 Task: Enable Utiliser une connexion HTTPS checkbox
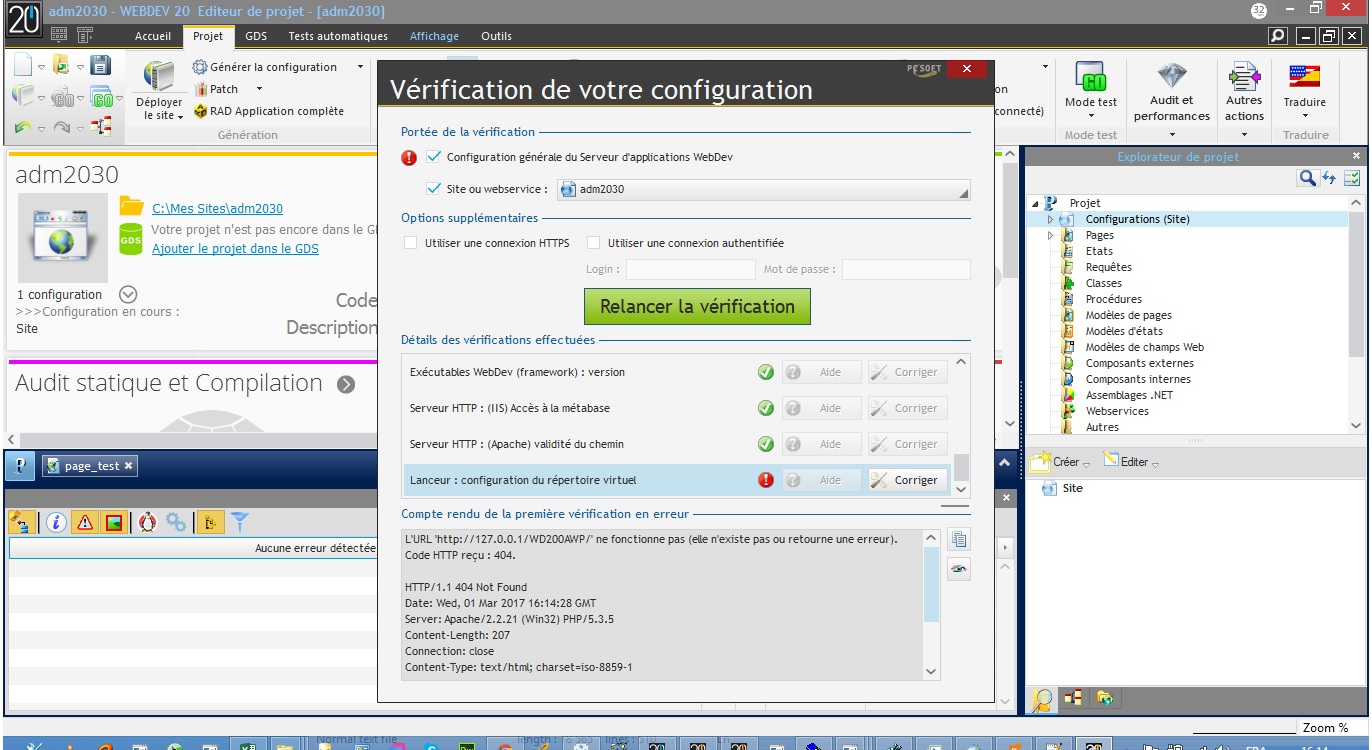click(x=410, y=243)
